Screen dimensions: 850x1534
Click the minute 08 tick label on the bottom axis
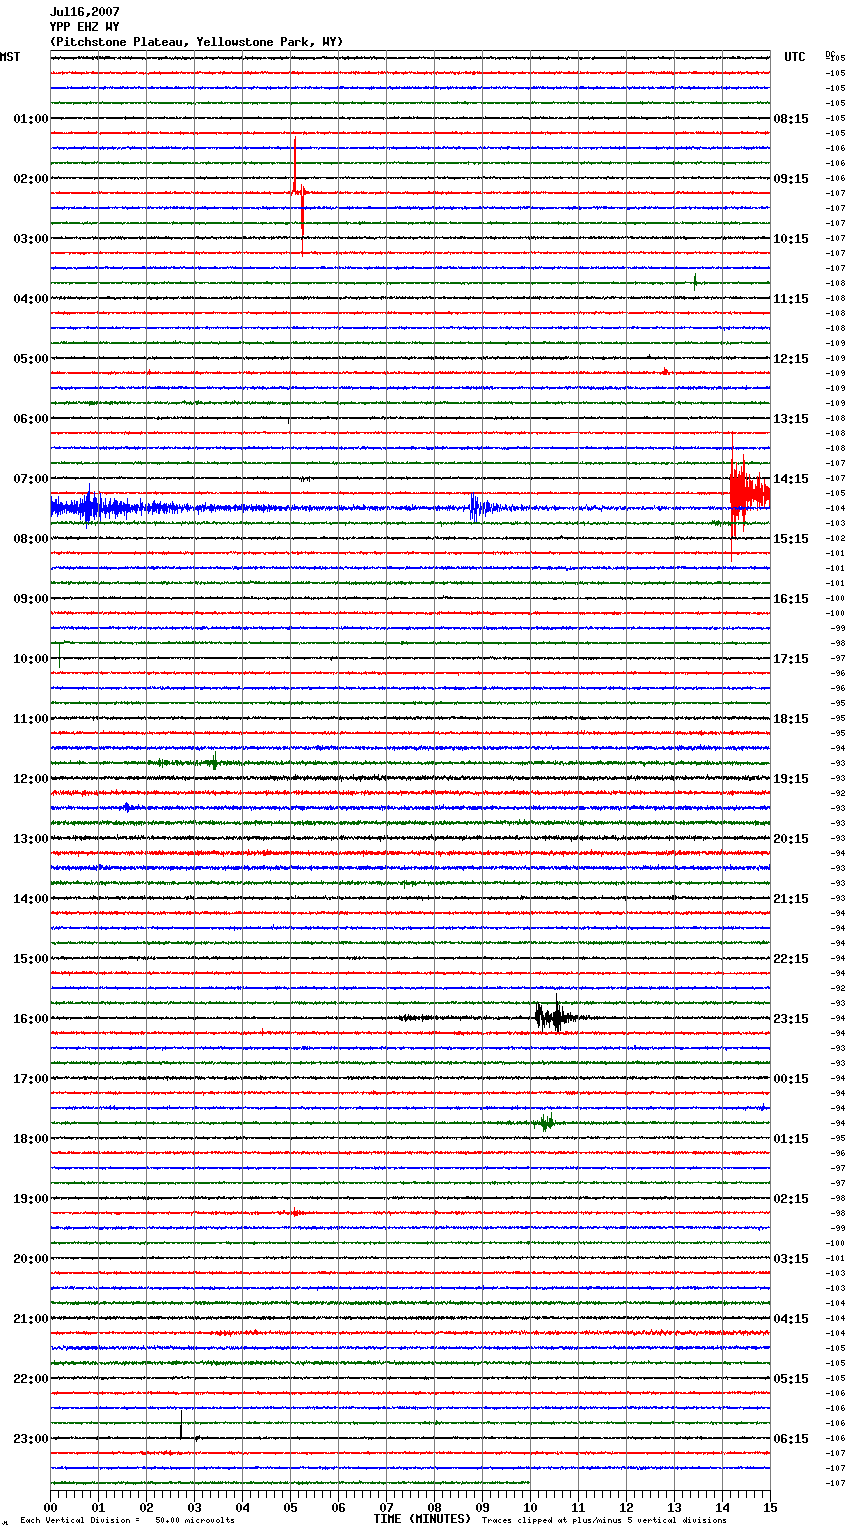(434, 1507)
